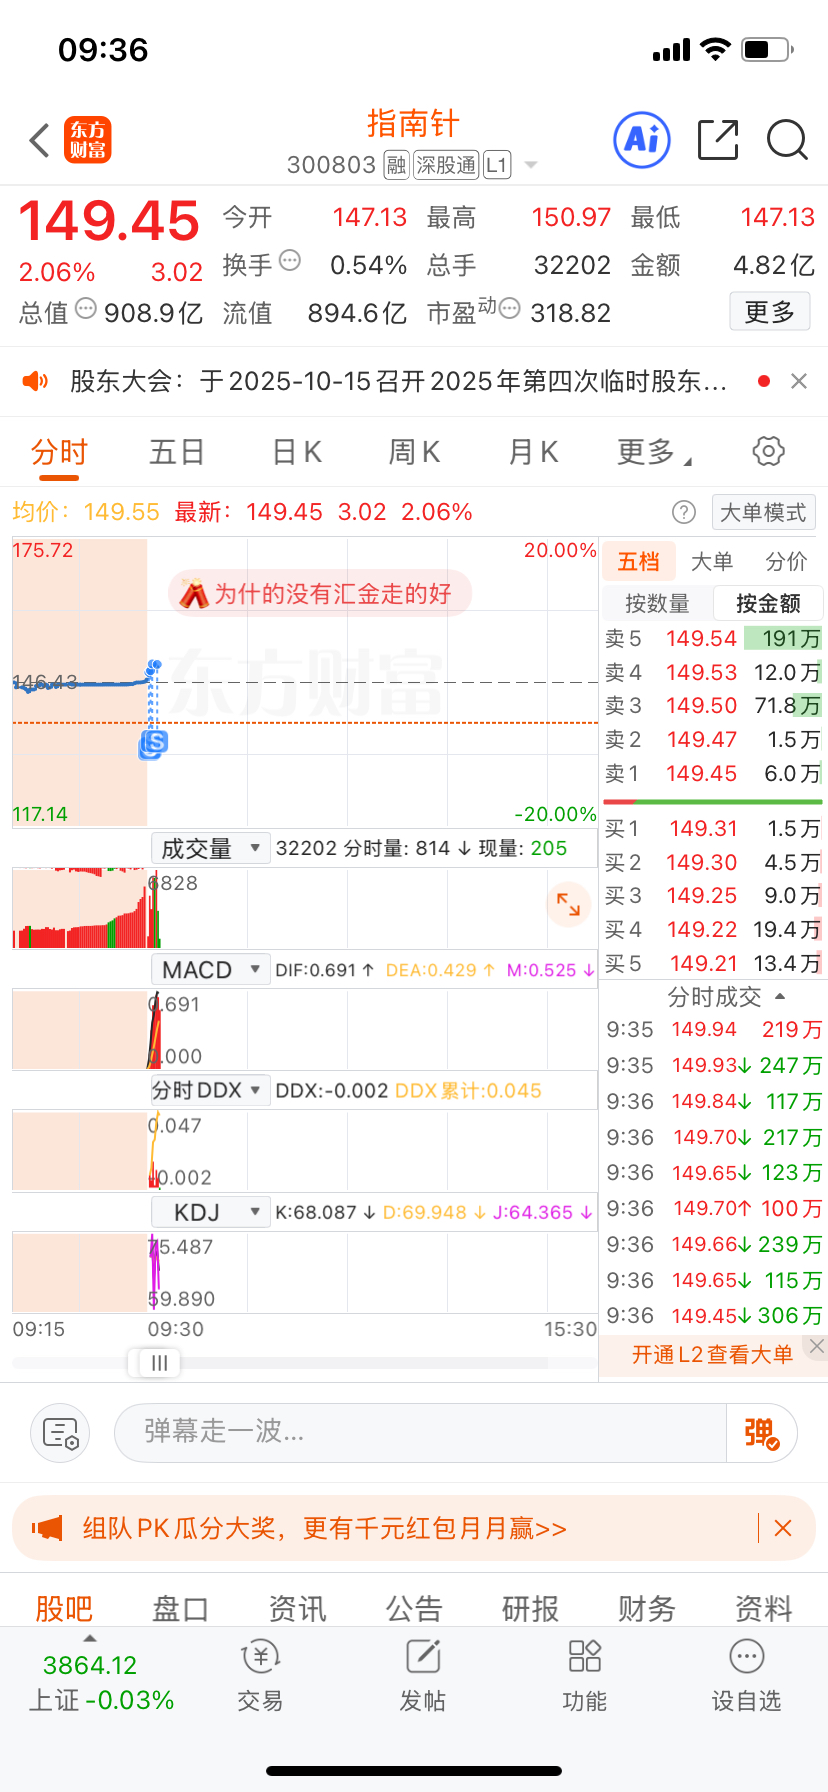Tap the back arrow icon
The height and width of the screenshot is (1792, 828).
(40, 140)
